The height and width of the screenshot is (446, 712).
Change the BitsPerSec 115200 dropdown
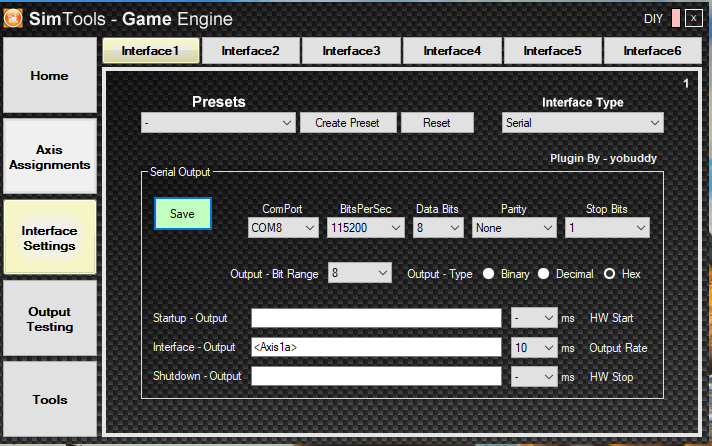pyautogui.click(x=365, y=228)
